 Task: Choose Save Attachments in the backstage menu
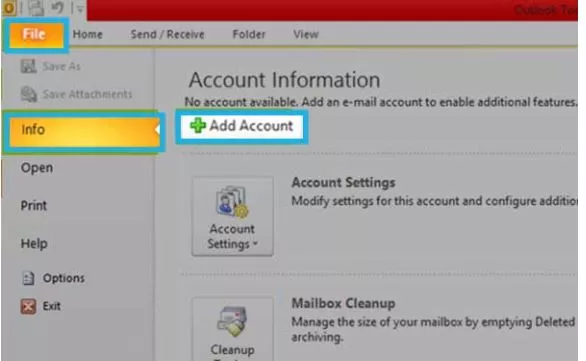tap(87, 94)
